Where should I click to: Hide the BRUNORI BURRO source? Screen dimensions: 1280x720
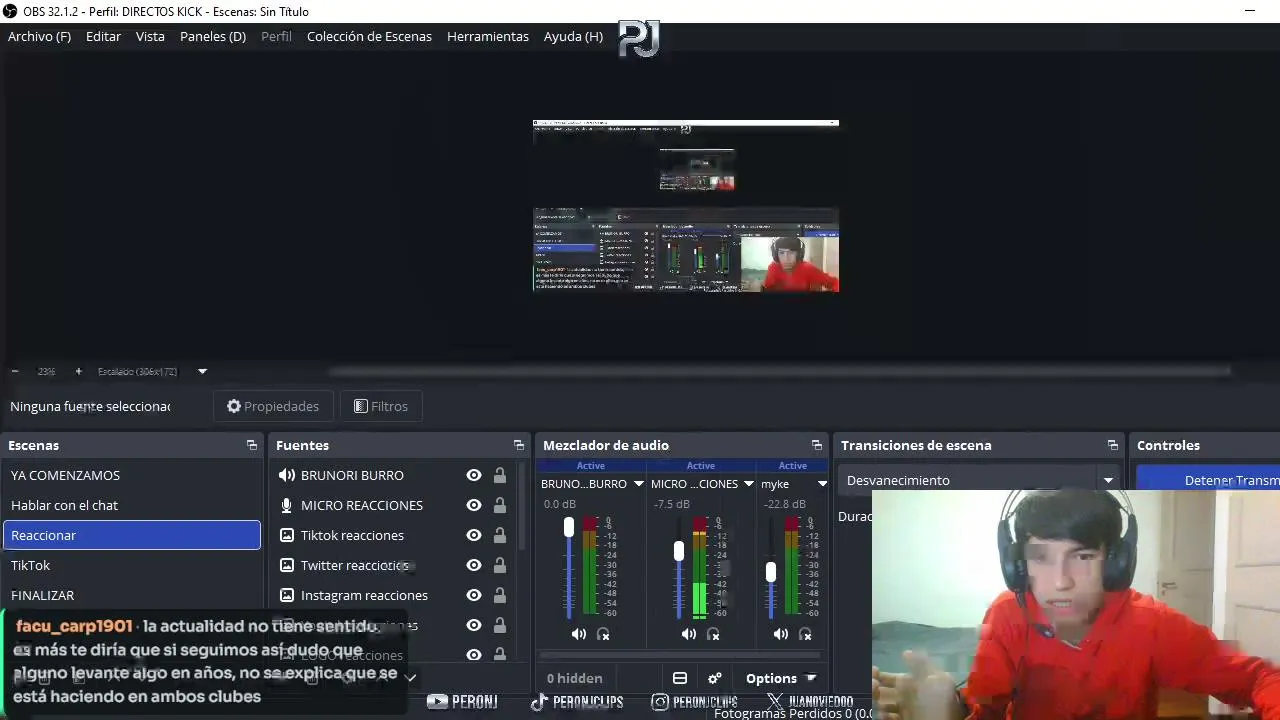(x=474, y=475)
